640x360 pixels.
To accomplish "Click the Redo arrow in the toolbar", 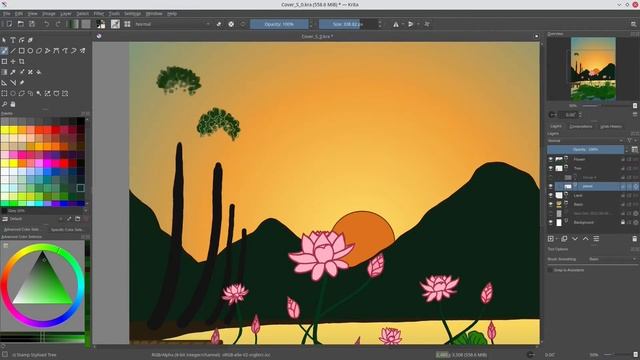I will [x=58, y=24].
